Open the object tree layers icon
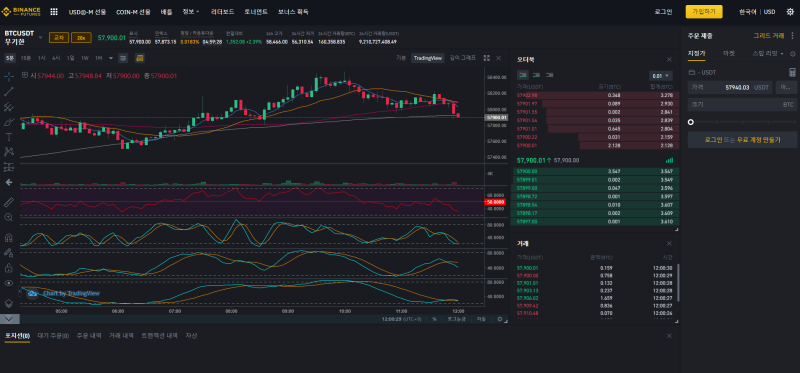The width and height of the screenshot is (800, 373). point(9,303)
